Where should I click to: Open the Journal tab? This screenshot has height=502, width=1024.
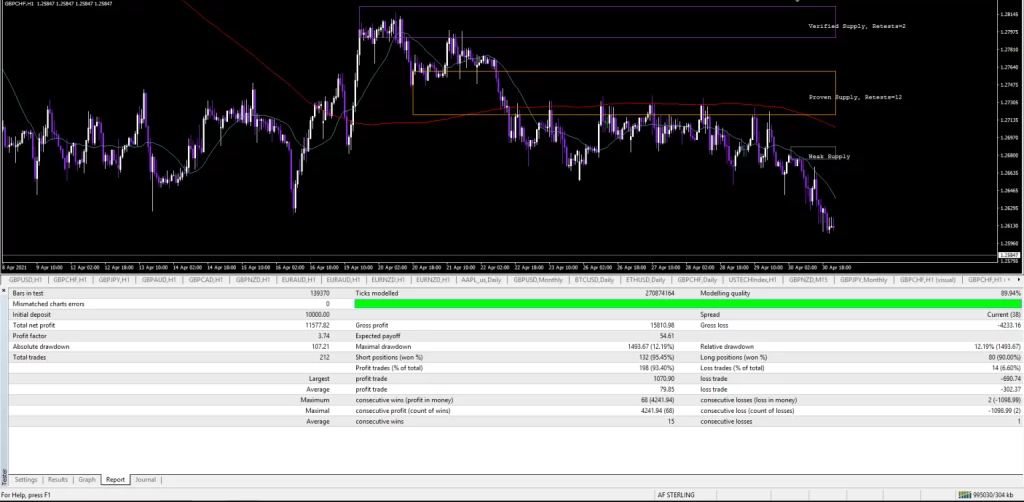(x=145, y=480)
